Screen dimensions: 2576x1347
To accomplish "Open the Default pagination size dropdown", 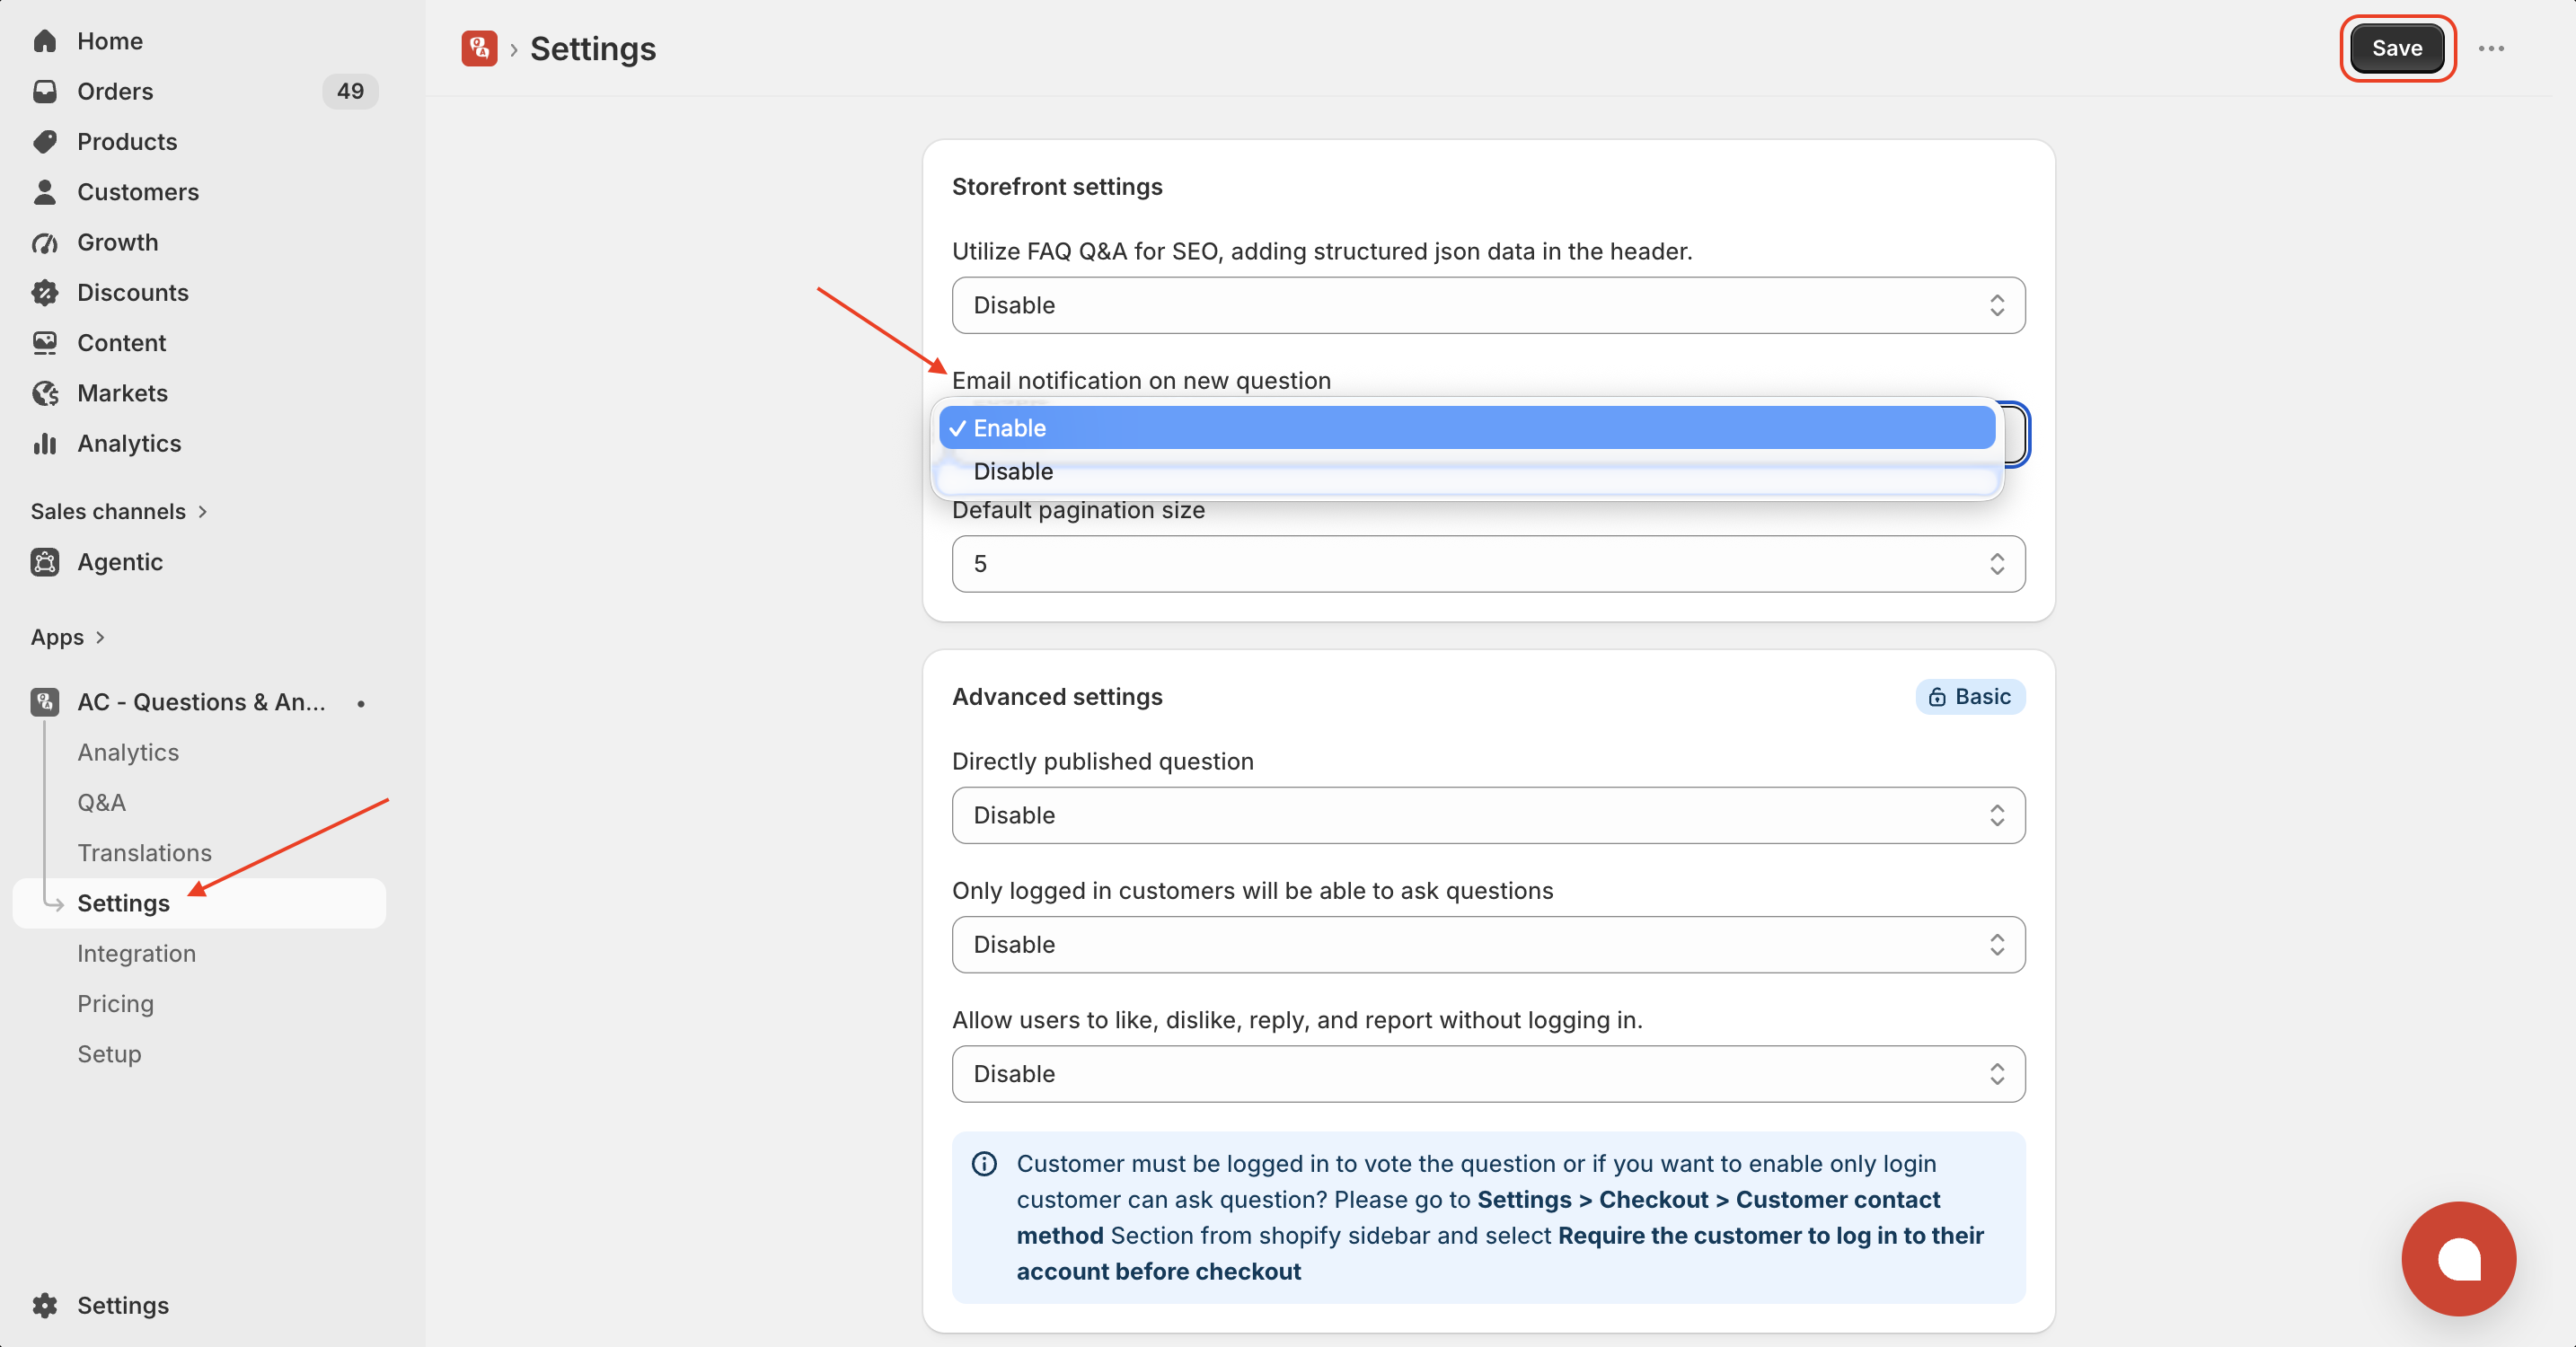I will pos(1488,564).
